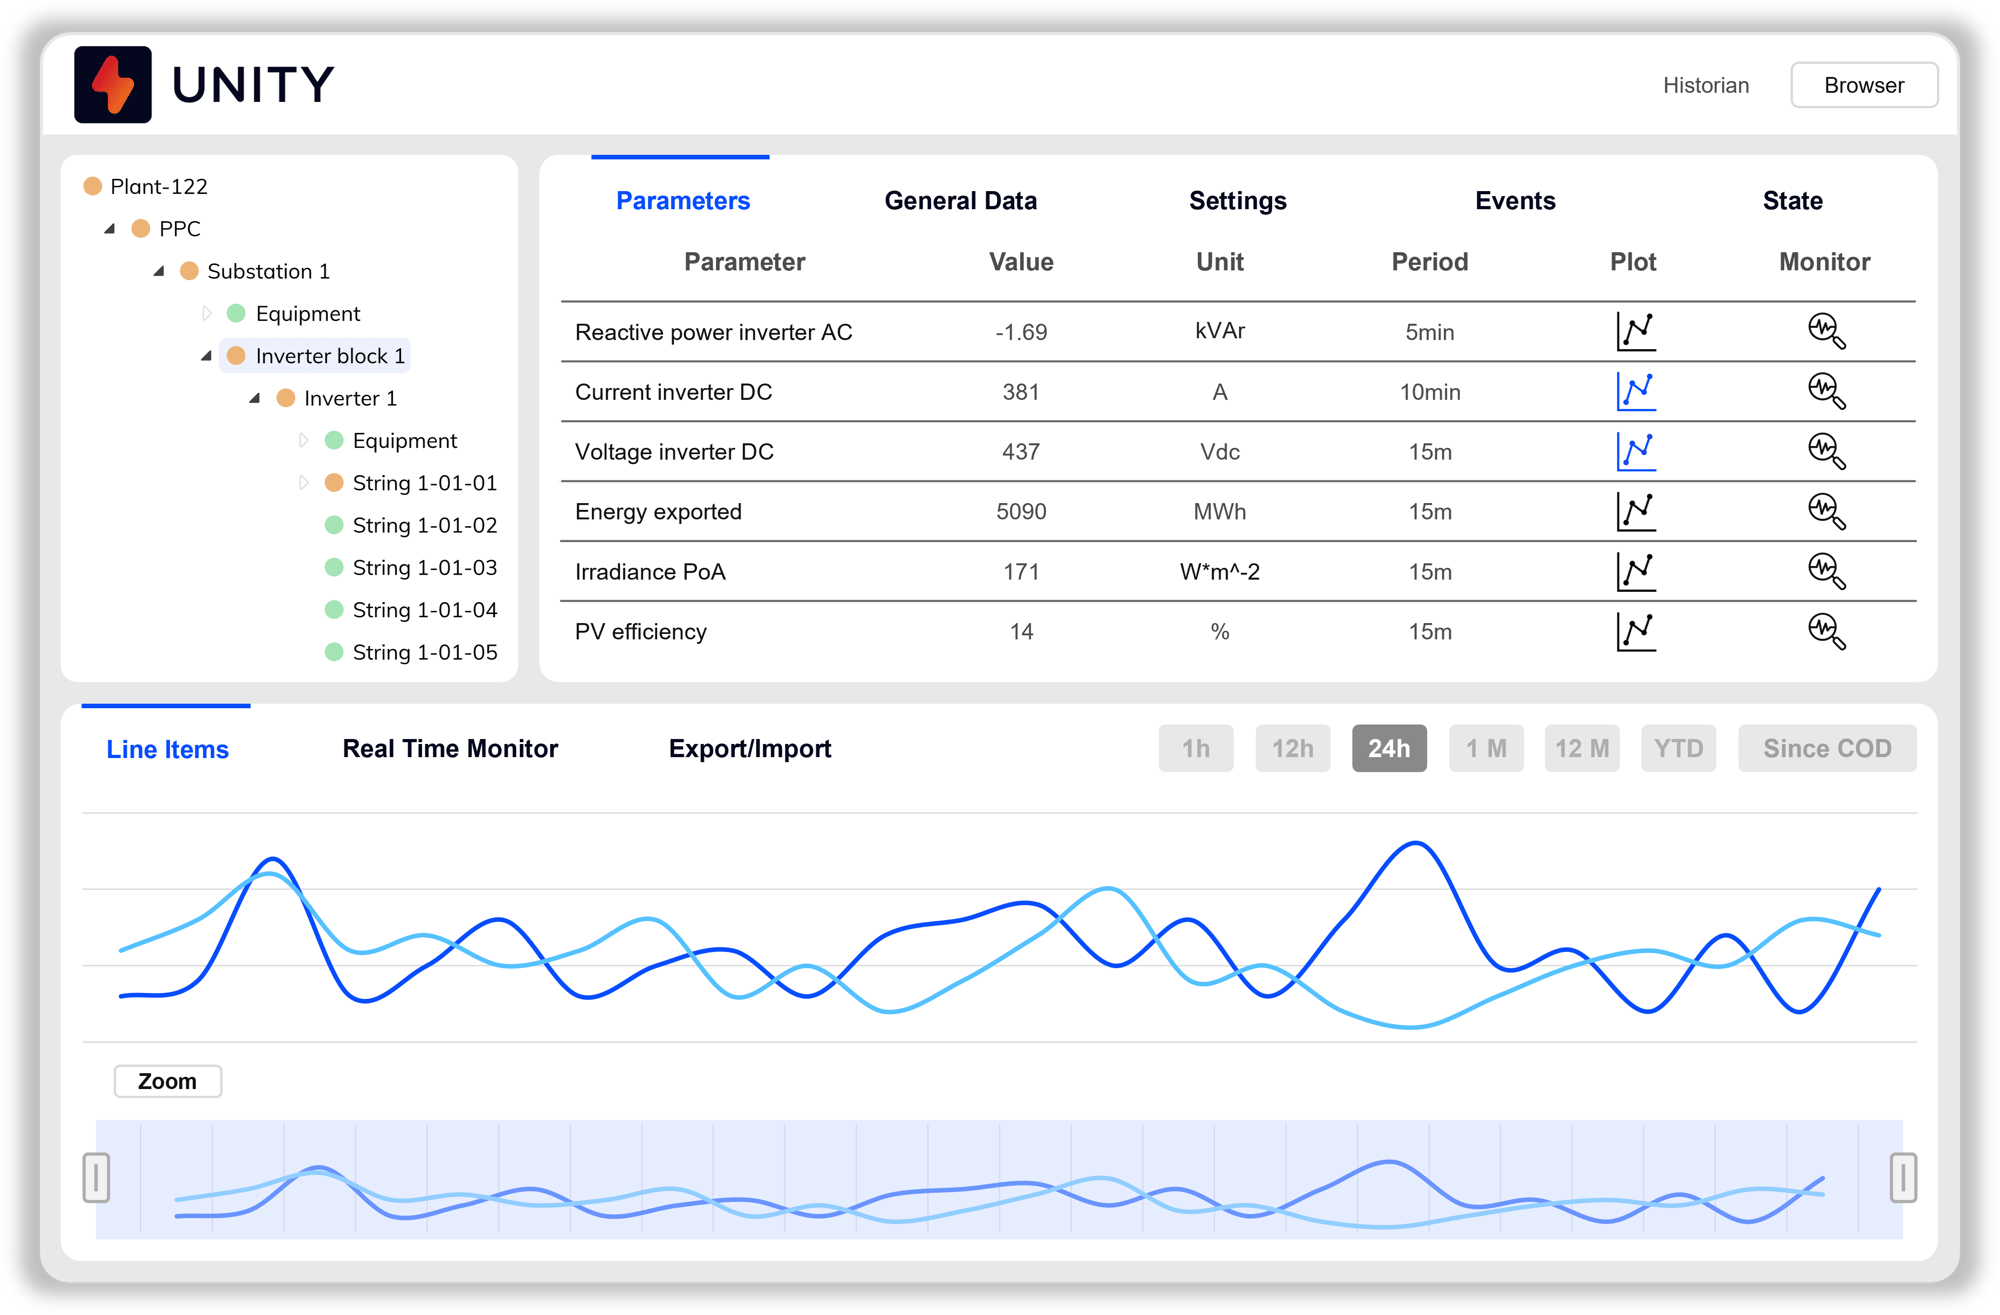Grab the left range slider handle

tap(96, 1177)
